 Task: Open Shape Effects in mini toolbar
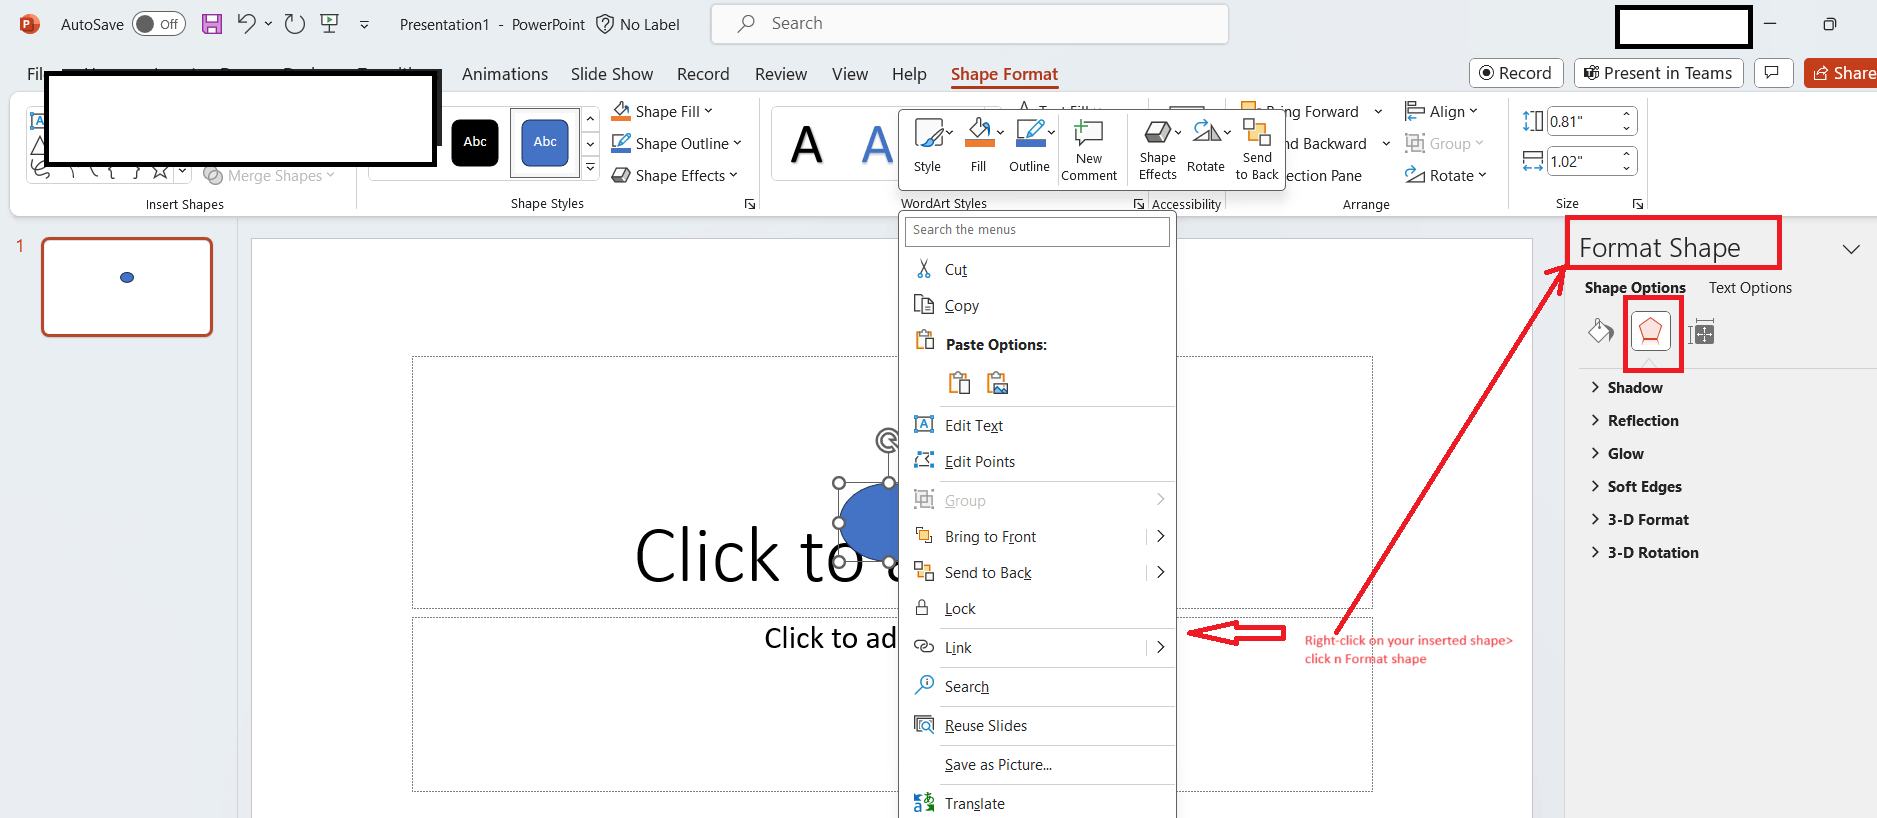(1159, 150)
